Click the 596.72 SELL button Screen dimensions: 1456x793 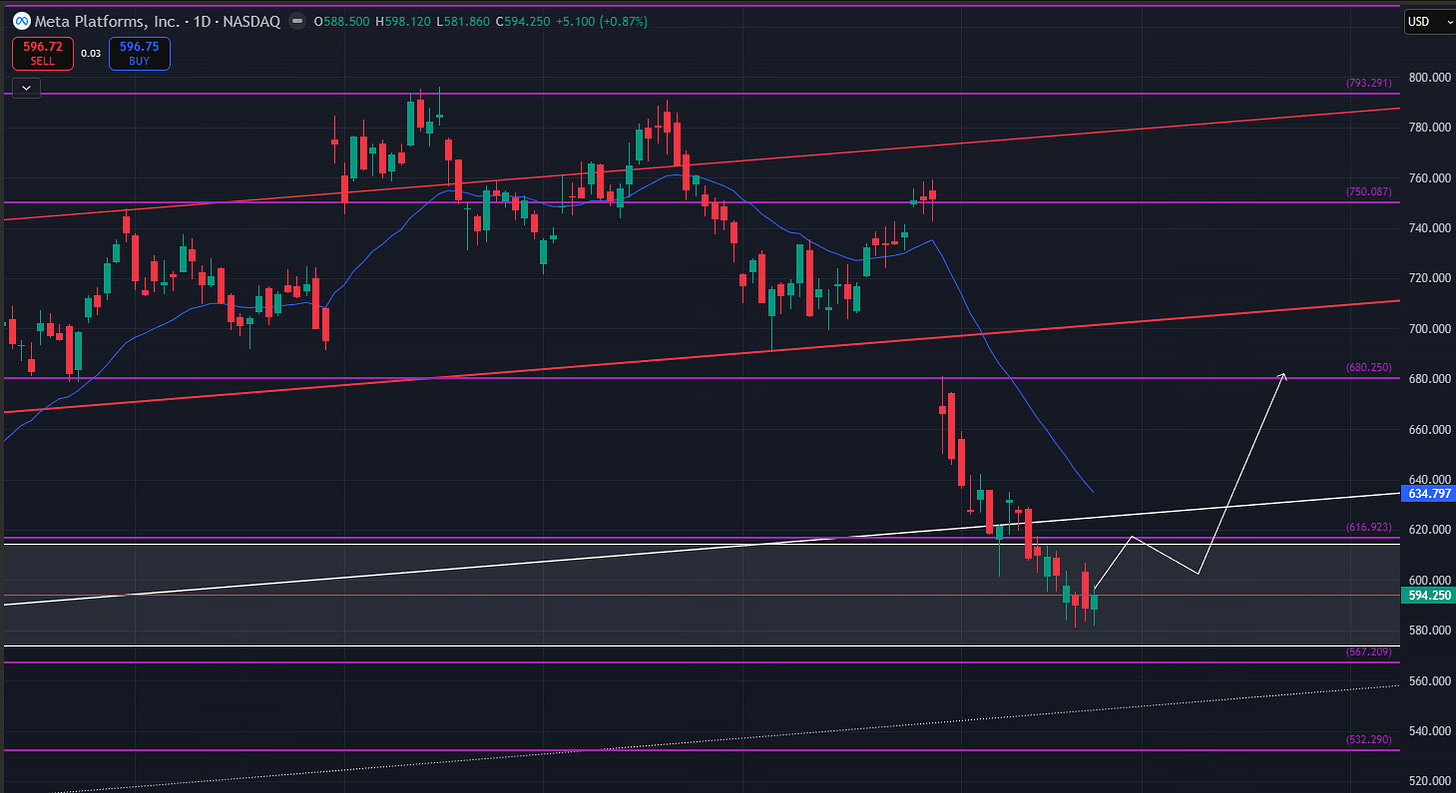(43, 53)
